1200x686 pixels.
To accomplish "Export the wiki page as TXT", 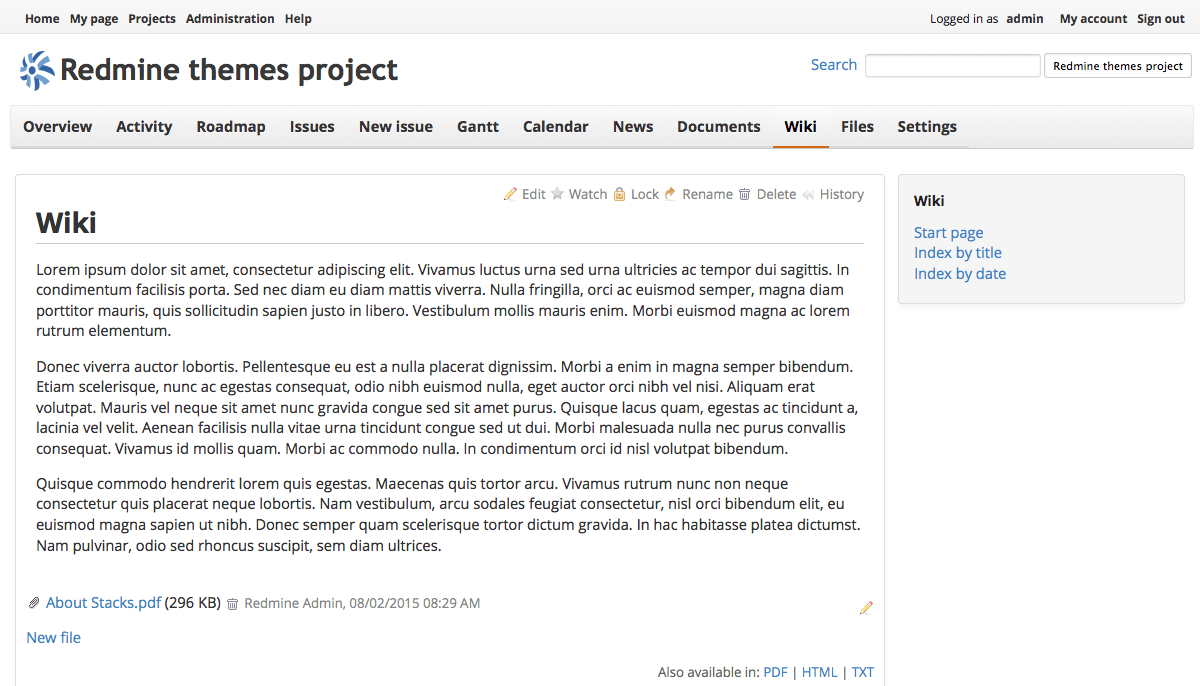I will pyautogui.click(x=863, y=673).
